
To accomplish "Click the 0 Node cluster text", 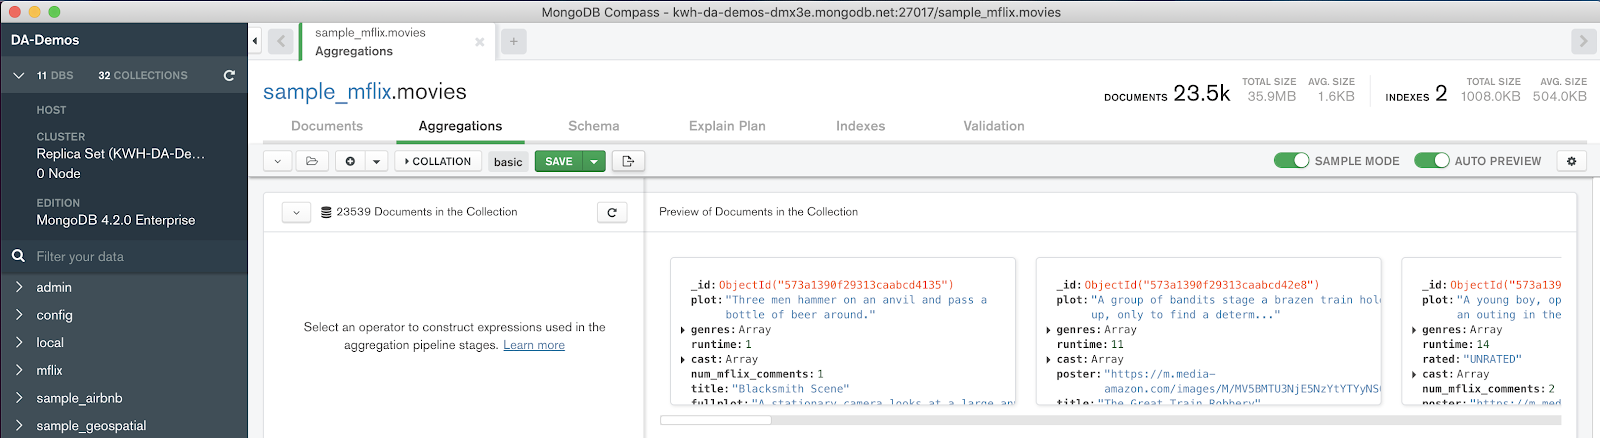I will tap(58, 173).
